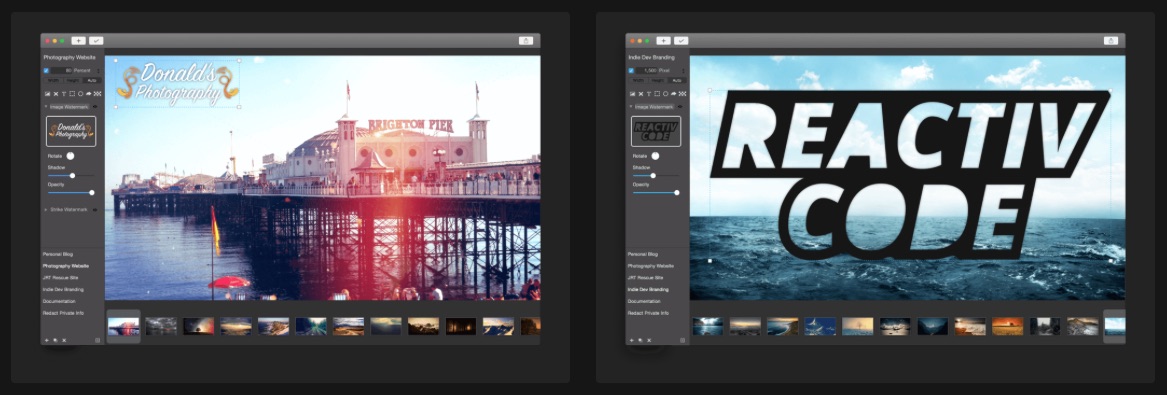Select the arrow tool in right window
The height and width of the screenshot is (395, 1167).
click(674, 94)
